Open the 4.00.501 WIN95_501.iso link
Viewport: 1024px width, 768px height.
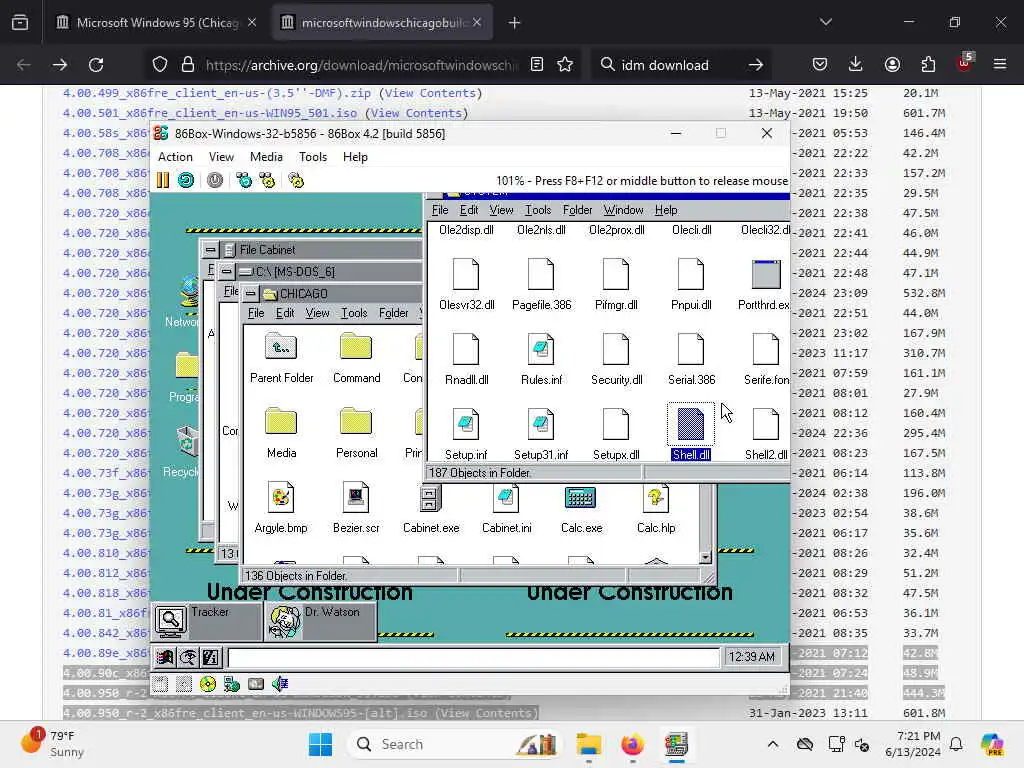point(210,113)
